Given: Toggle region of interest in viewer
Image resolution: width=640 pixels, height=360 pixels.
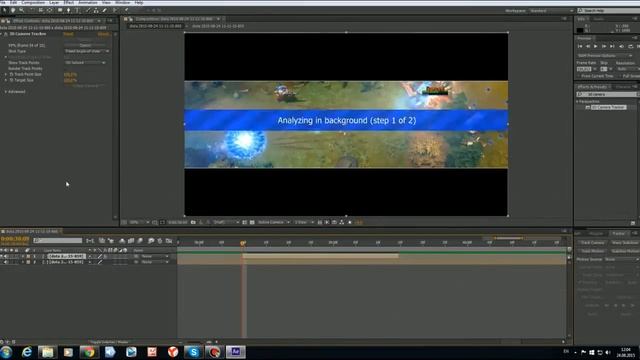Looking at the screenshot, I should (244, 222).
